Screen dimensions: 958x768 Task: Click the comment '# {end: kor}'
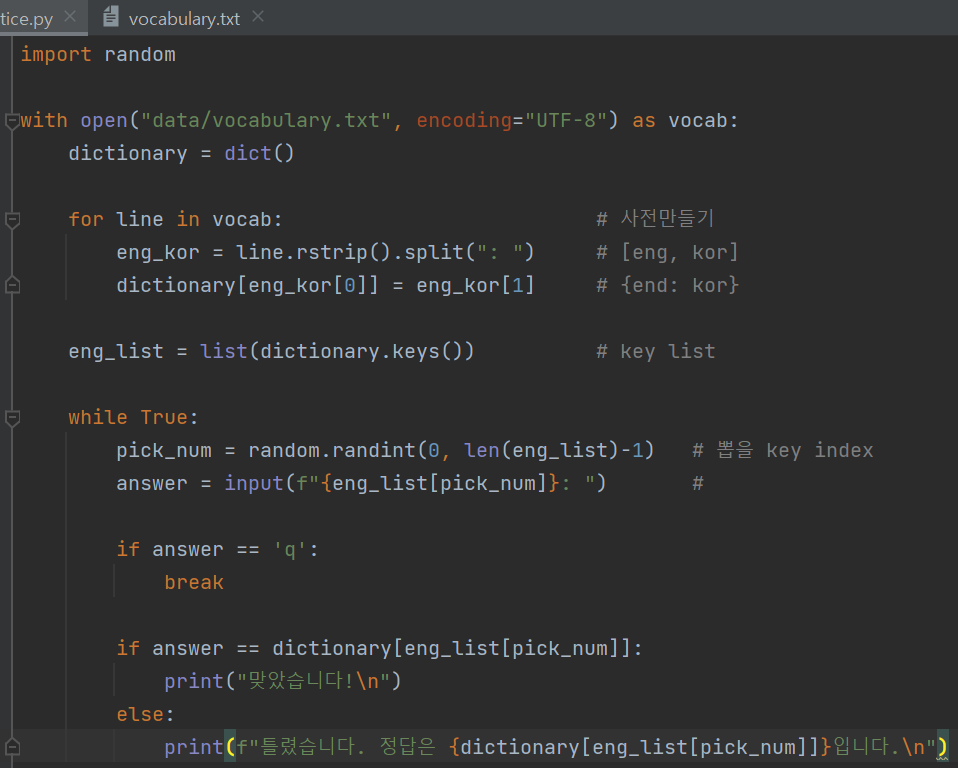pyautogui.click(x=667, y=285)
